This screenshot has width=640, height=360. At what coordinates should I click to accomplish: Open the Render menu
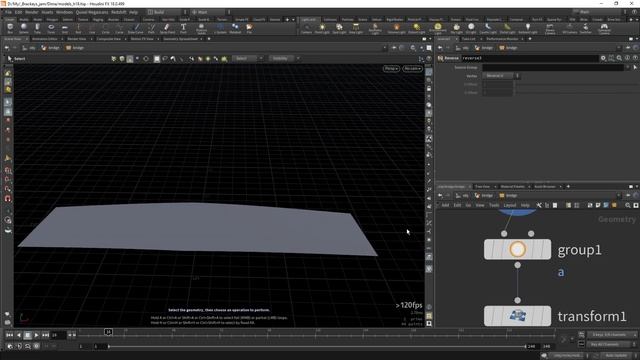coord(31,12)
